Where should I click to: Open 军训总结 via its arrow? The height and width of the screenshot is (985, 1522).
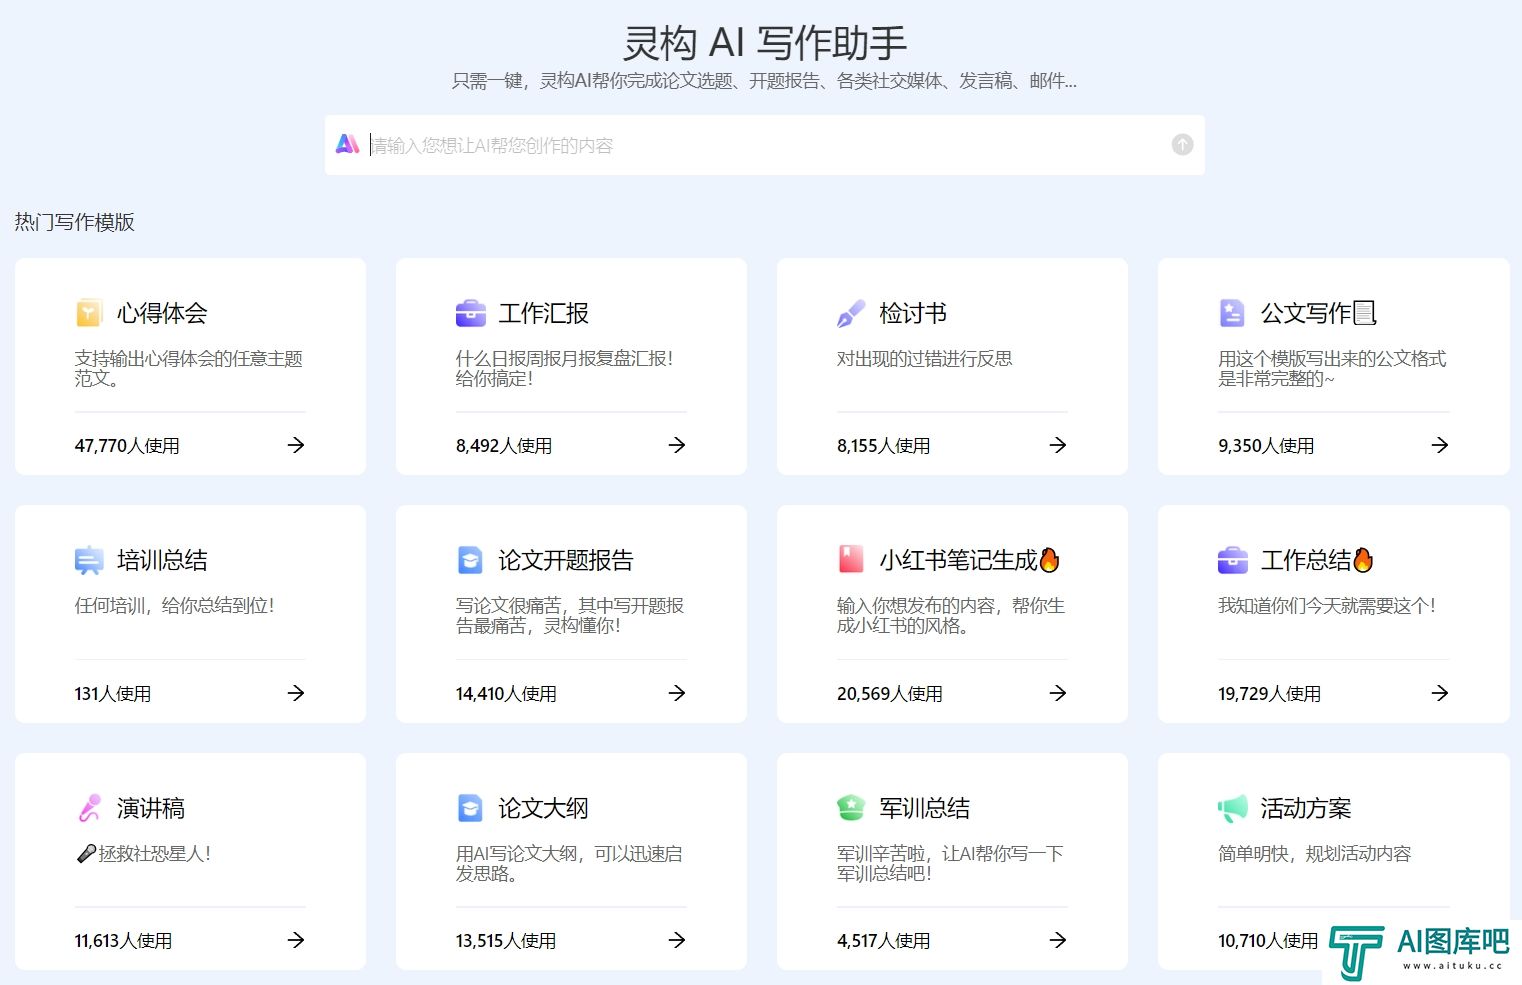point(1058,940)
